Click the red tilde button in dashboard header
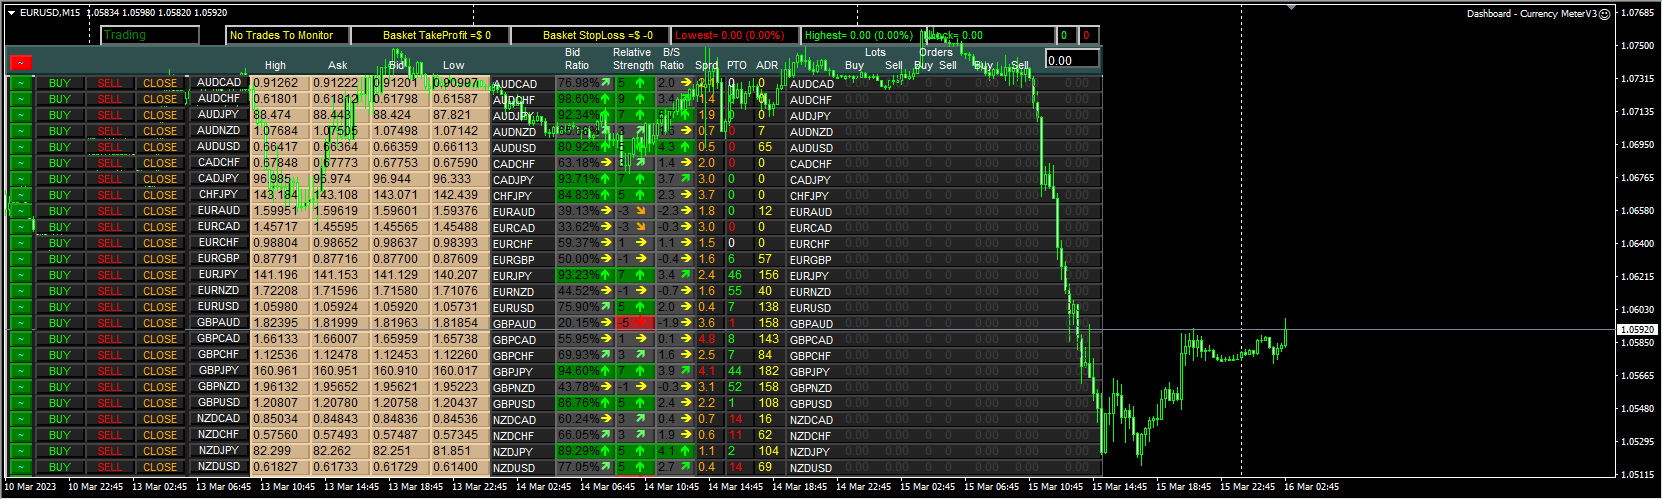Screen dimensions: 1663x500 (x=20, y=63)
